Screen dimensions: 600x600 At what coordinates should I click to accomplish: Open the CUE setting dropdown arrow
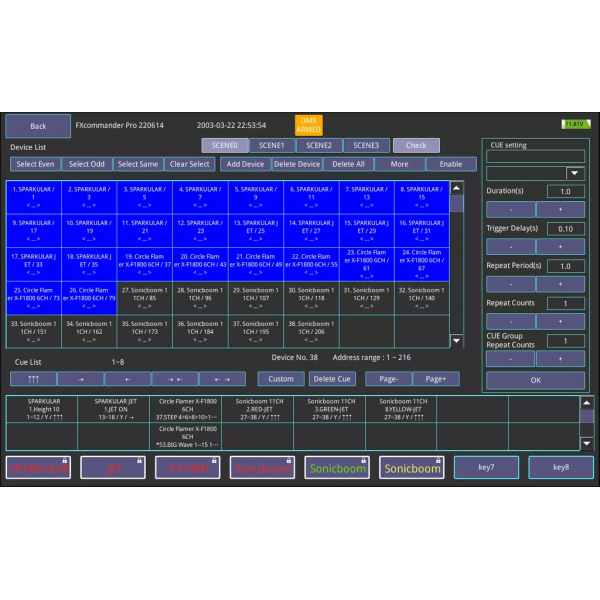574,173
